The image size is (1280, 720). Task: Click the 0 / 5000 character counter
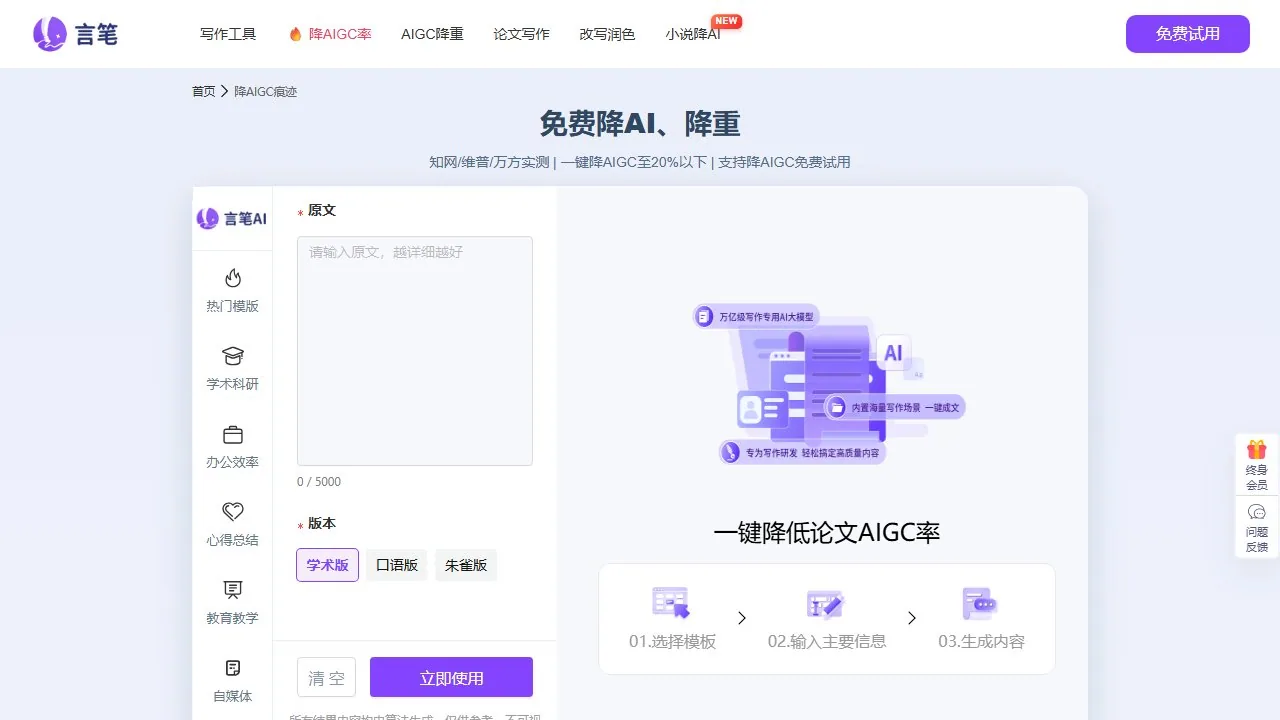[x=319, y=482]
